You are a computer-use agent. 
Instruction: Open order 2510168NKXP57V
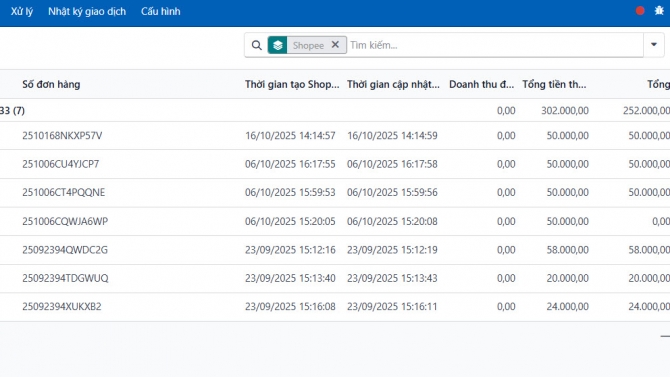pos(62,136)
